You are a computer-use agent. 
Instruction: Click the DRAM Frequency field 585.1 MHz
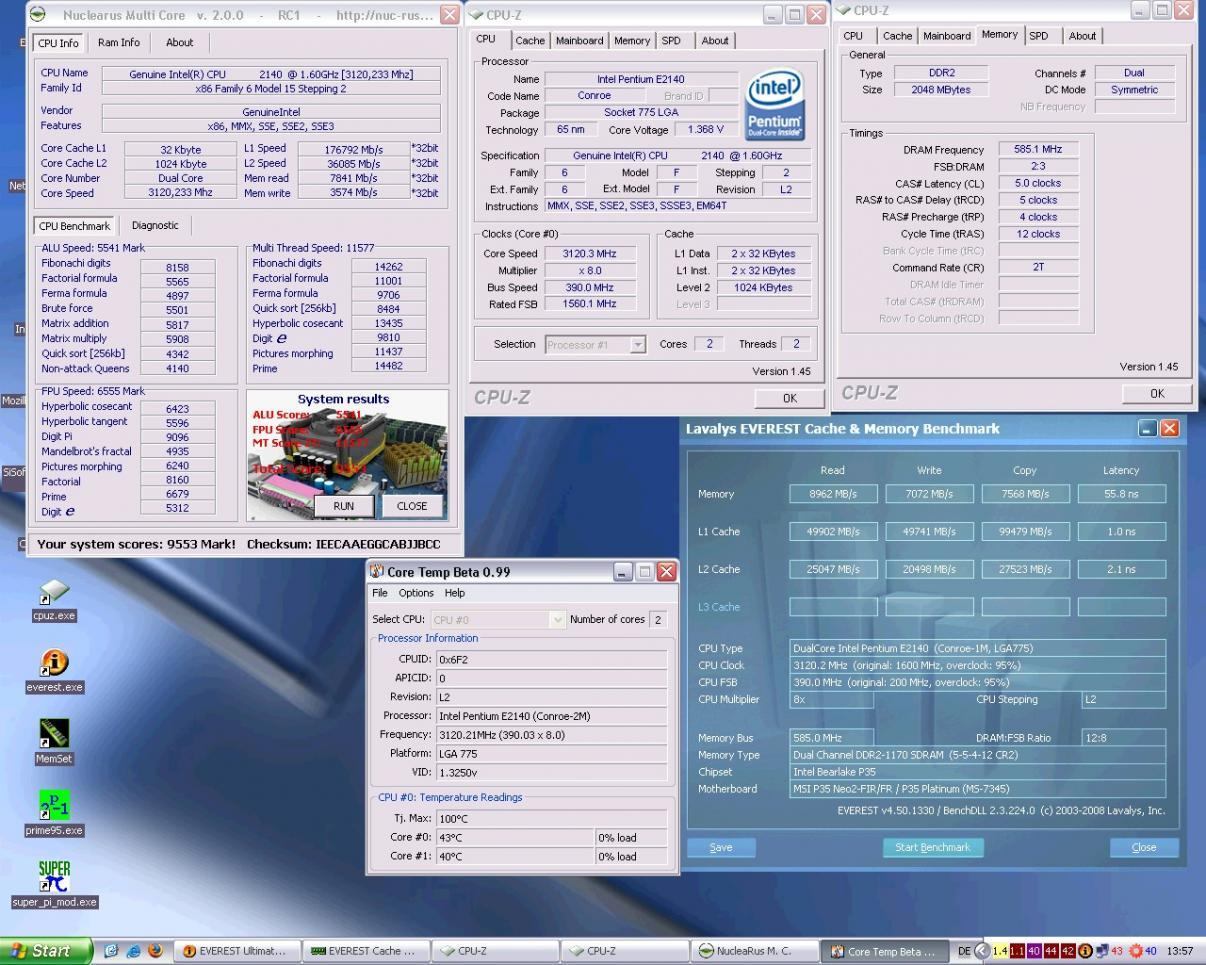pos(1038,150)
